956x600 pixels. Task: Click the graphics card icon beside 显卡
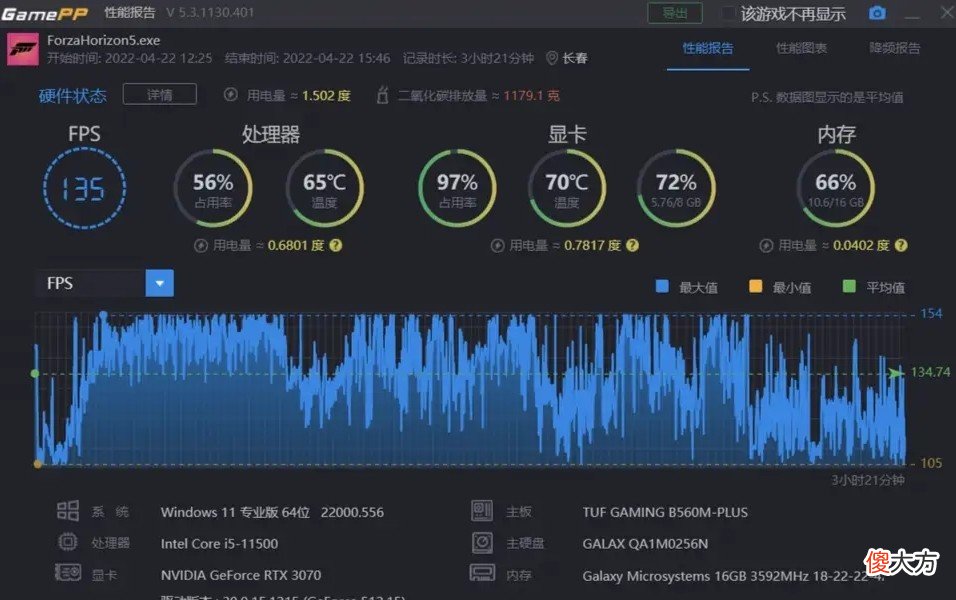pos(68,573)
